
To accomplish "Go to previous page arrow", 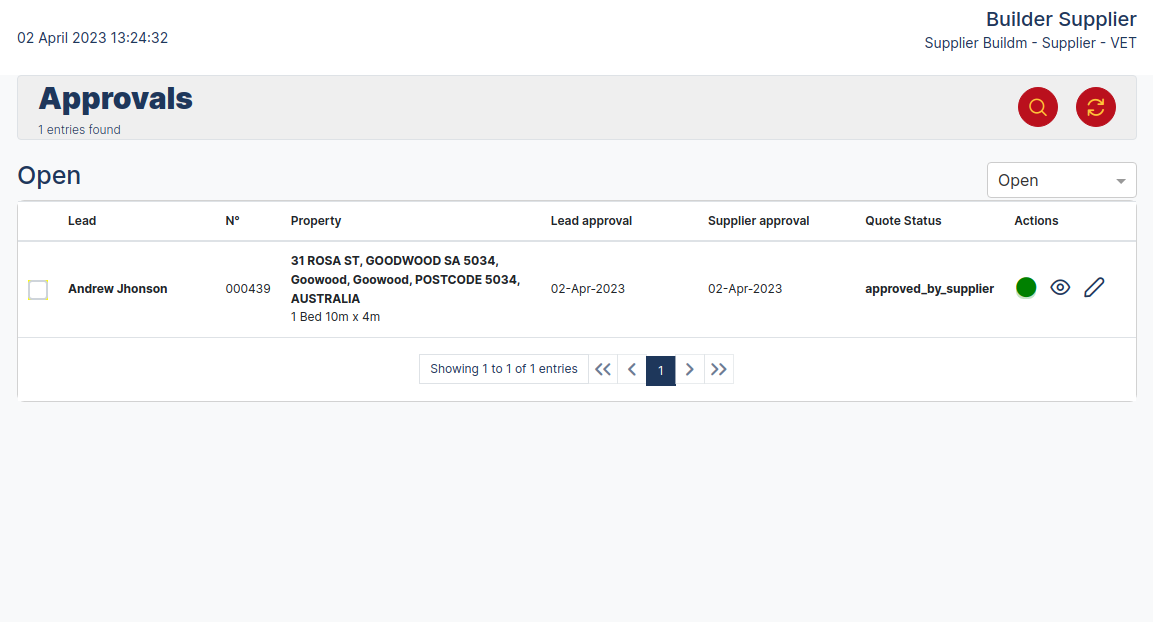I will (631, 369).
